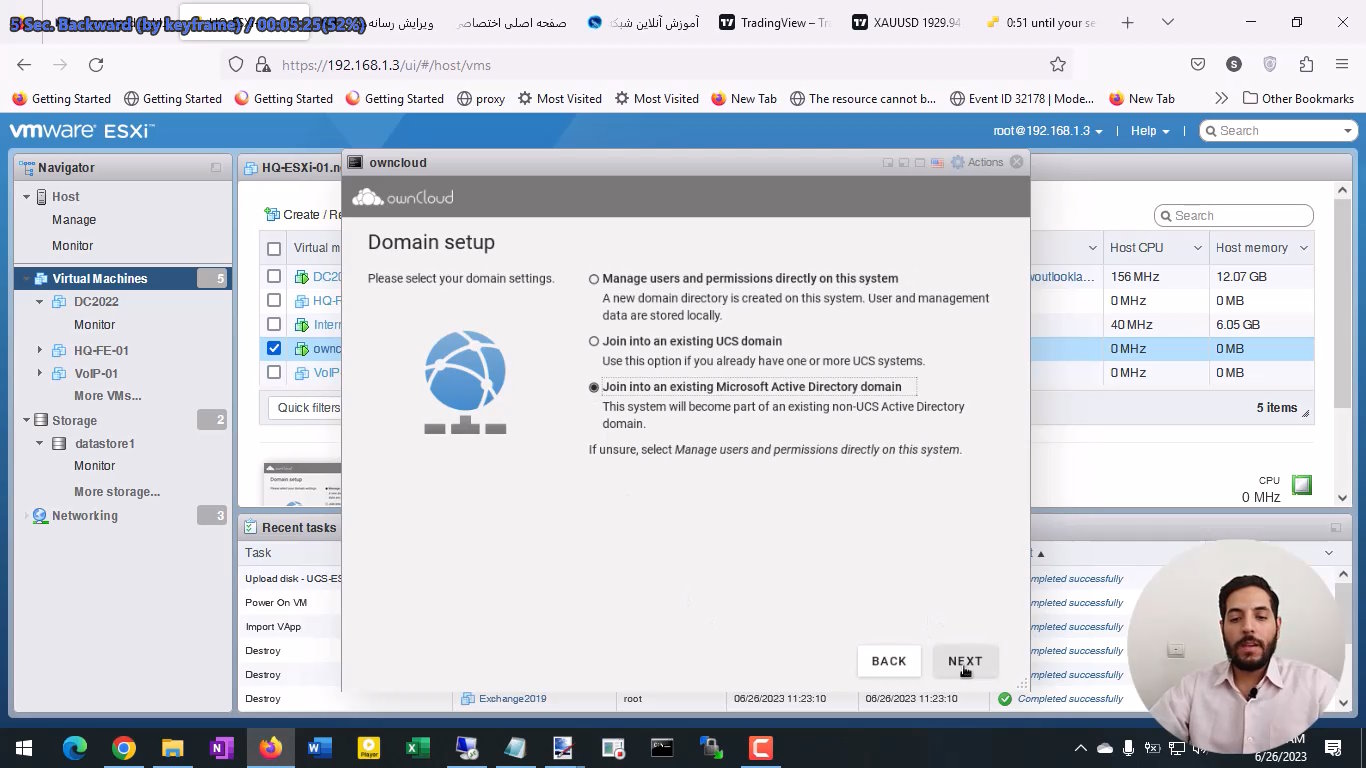
Task: Open Windows Start menu
Action: (24, 748)
